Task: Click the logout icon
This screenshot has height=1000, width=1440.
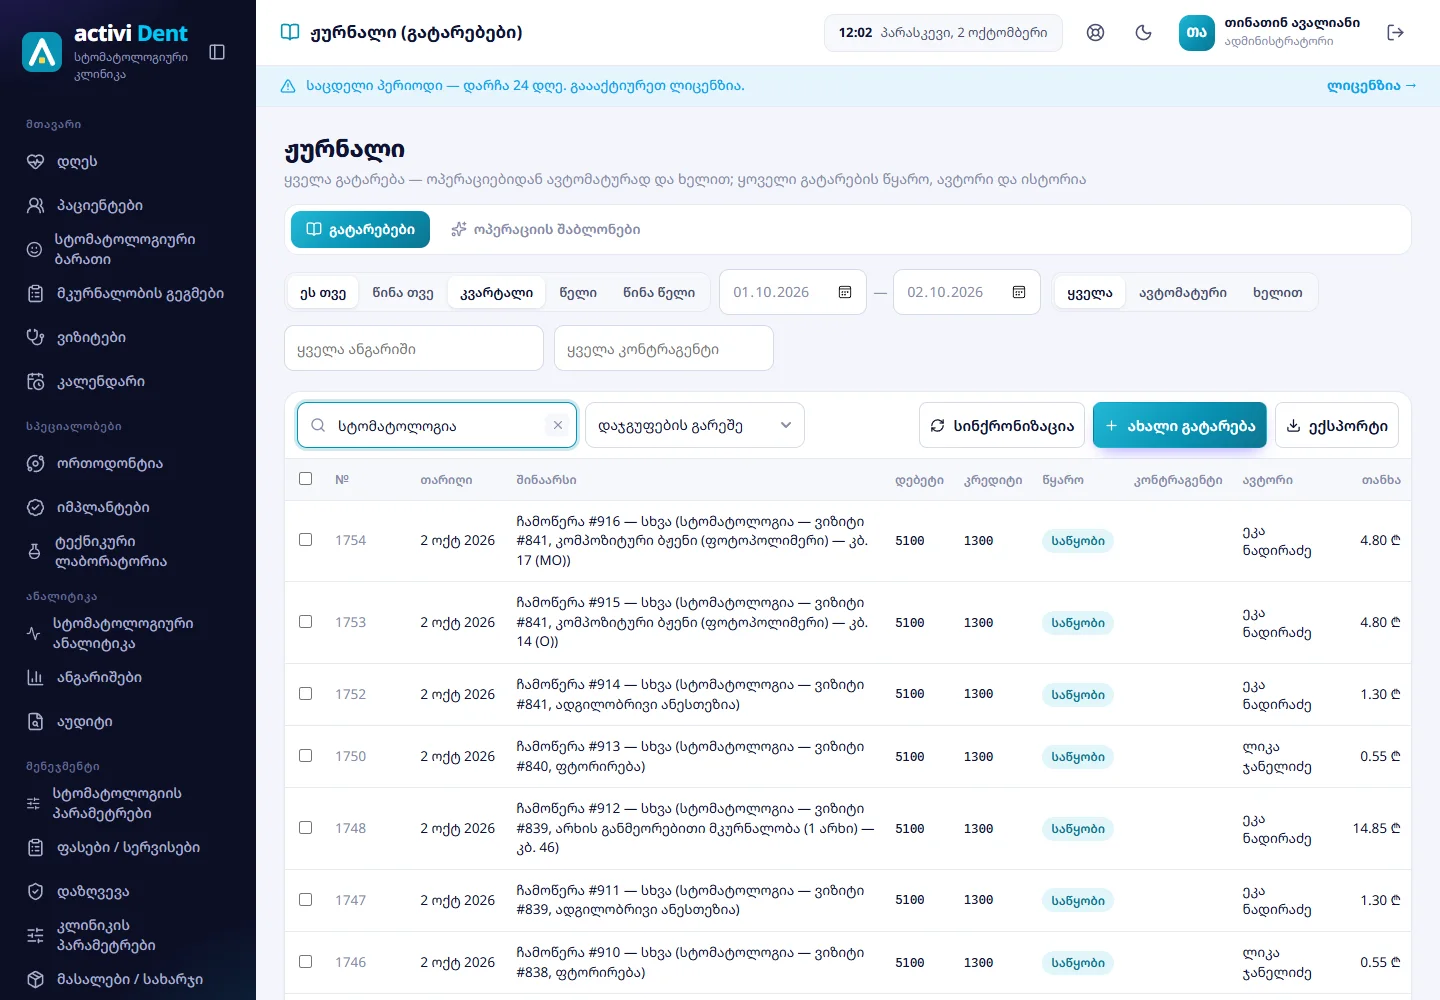Action: [1396, 33]
